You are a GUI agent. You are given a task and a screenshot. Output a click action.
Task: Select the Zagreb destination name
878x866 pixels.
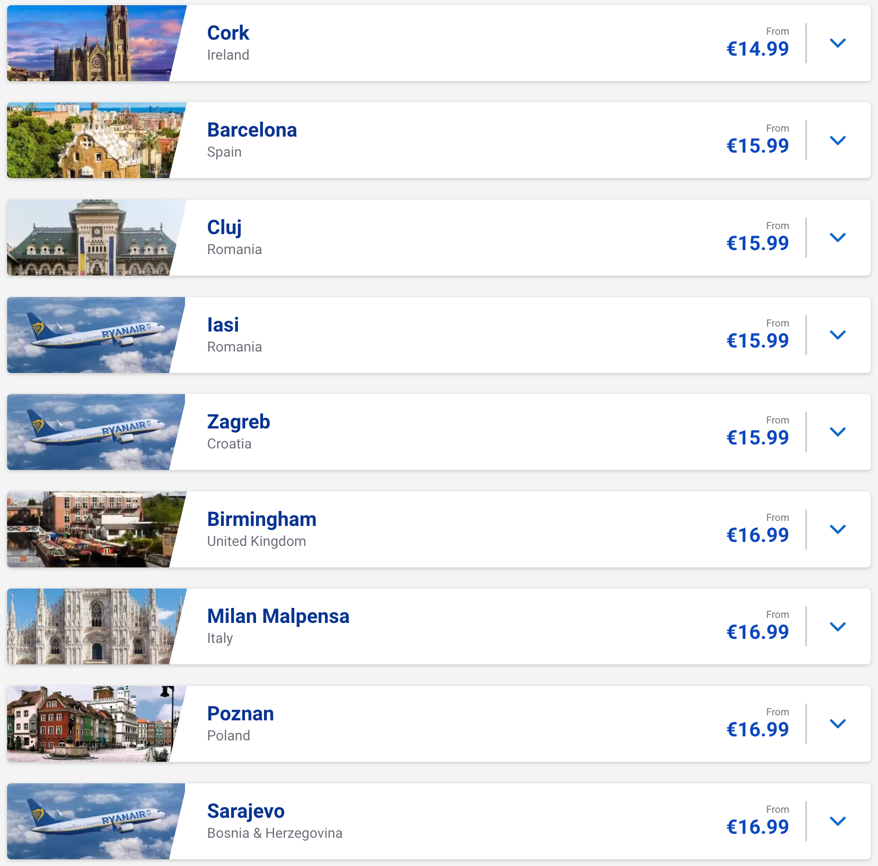pos(239,422)
